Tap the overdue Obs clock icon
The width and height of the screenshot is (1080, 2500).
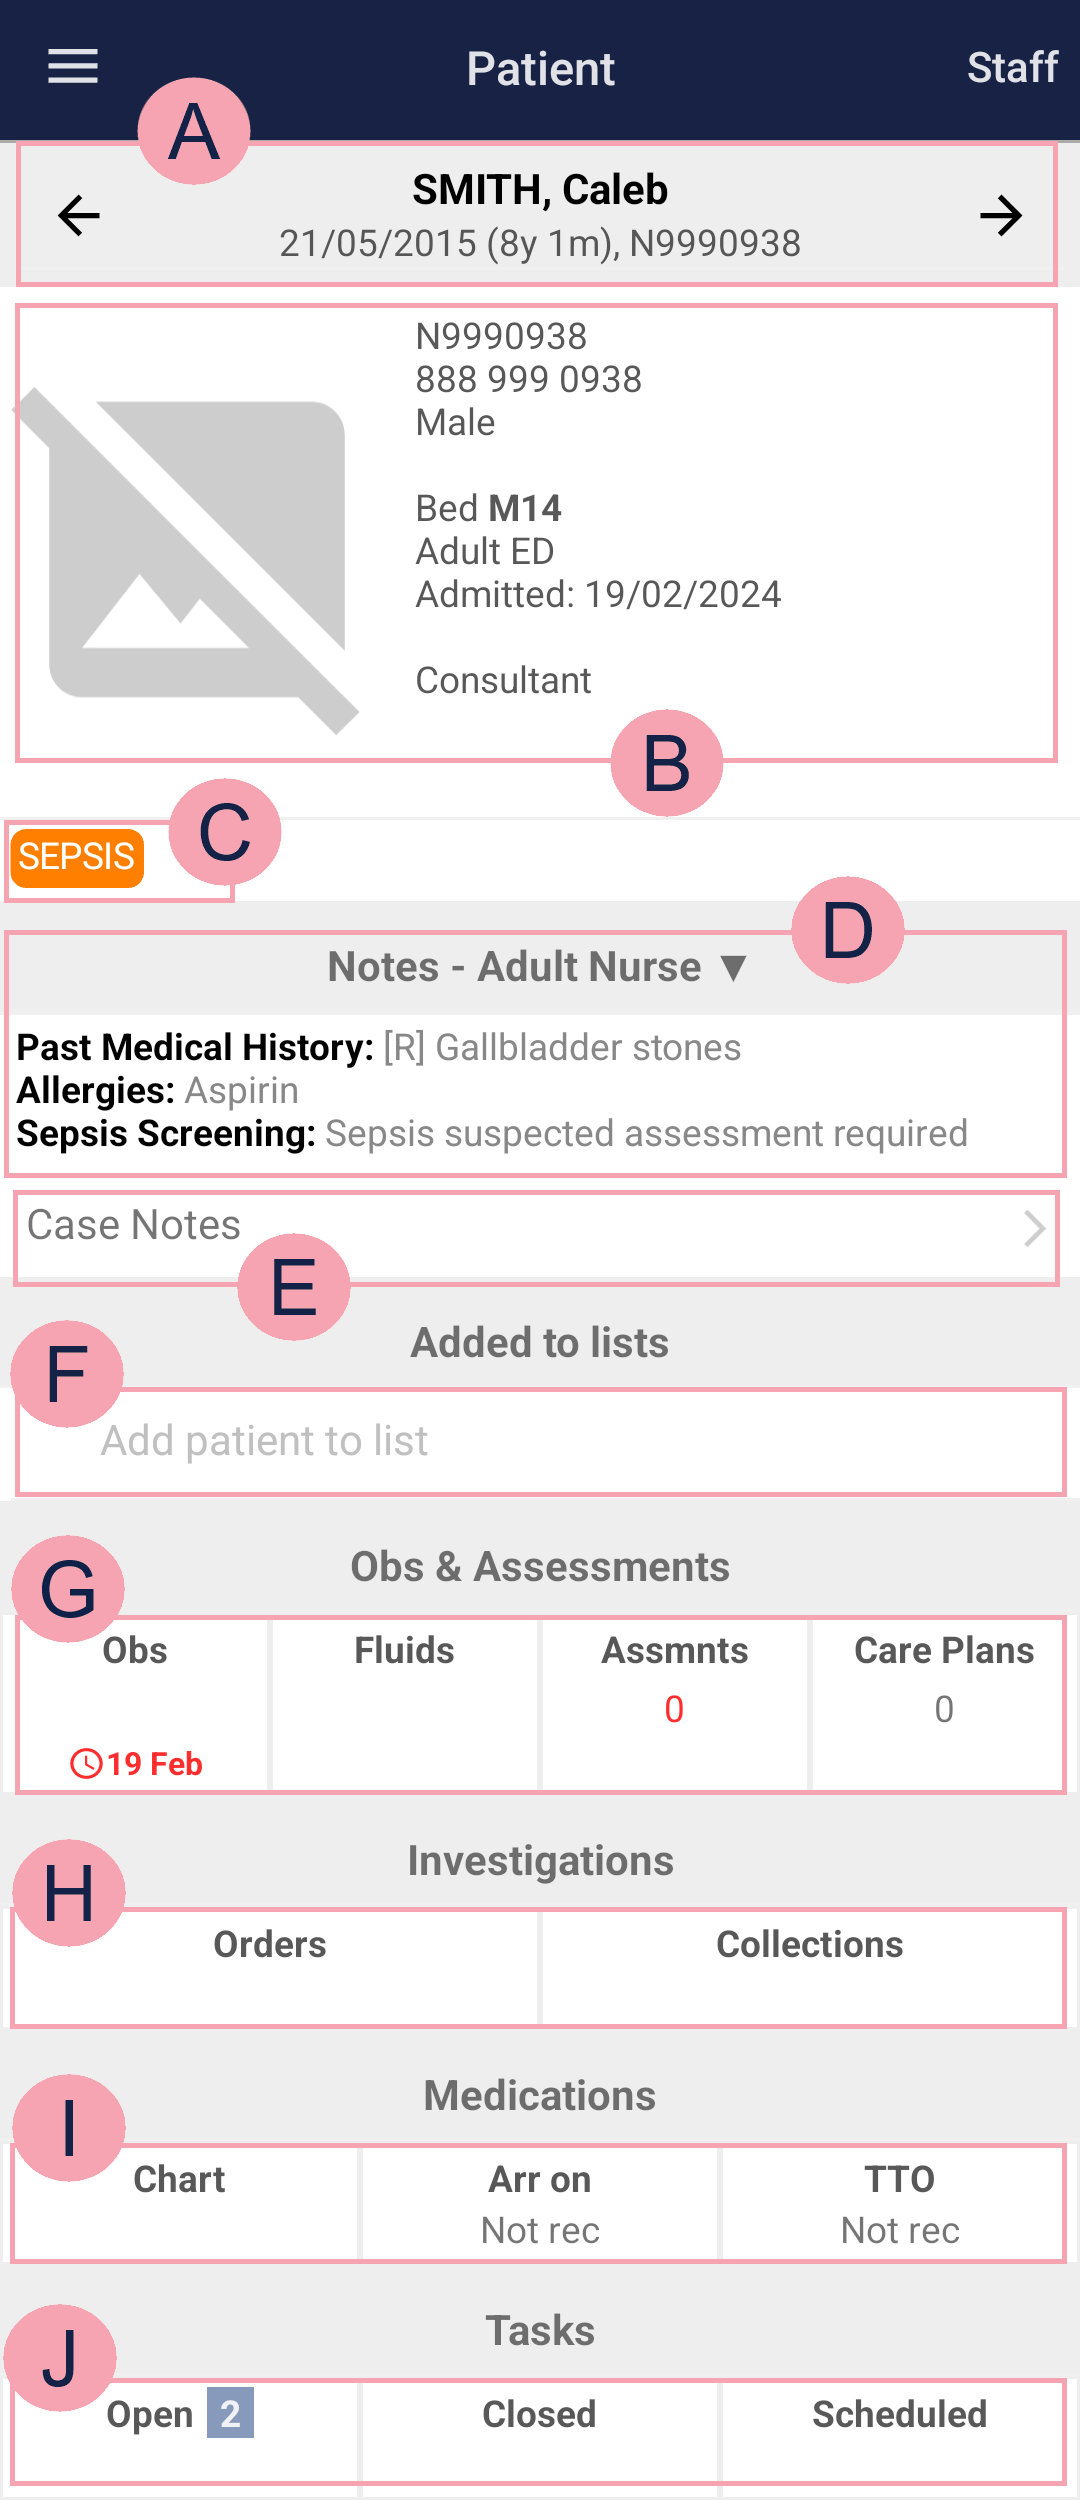[86, 1763]
